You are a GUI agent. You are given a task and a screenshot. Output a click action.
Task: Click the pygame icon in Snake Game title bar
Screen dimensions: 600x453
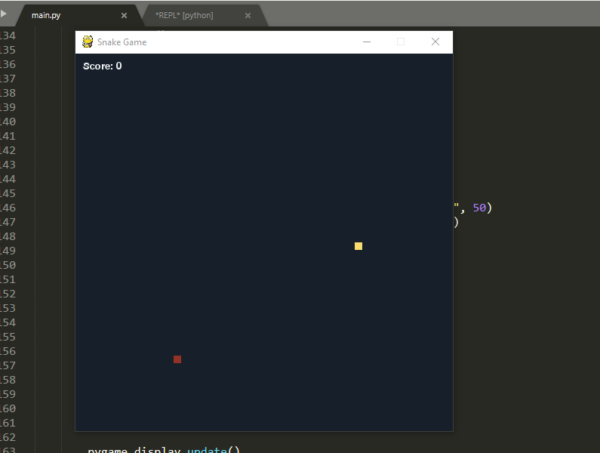coord(88,42)
